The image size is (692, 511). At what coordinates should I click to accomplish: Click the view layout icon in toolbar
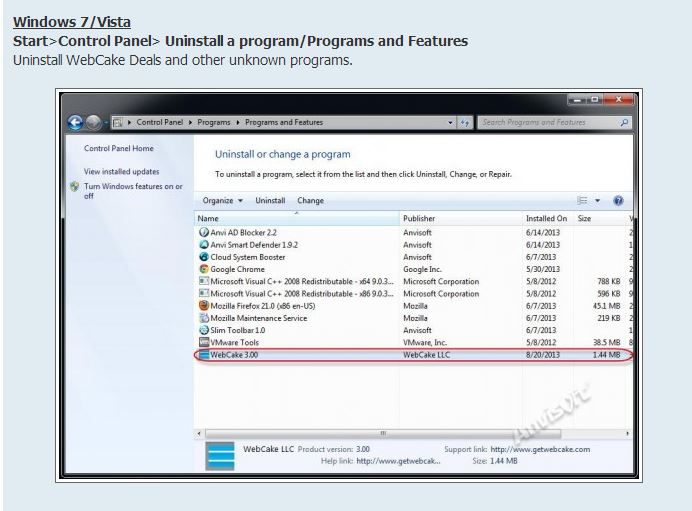point(583,201)
